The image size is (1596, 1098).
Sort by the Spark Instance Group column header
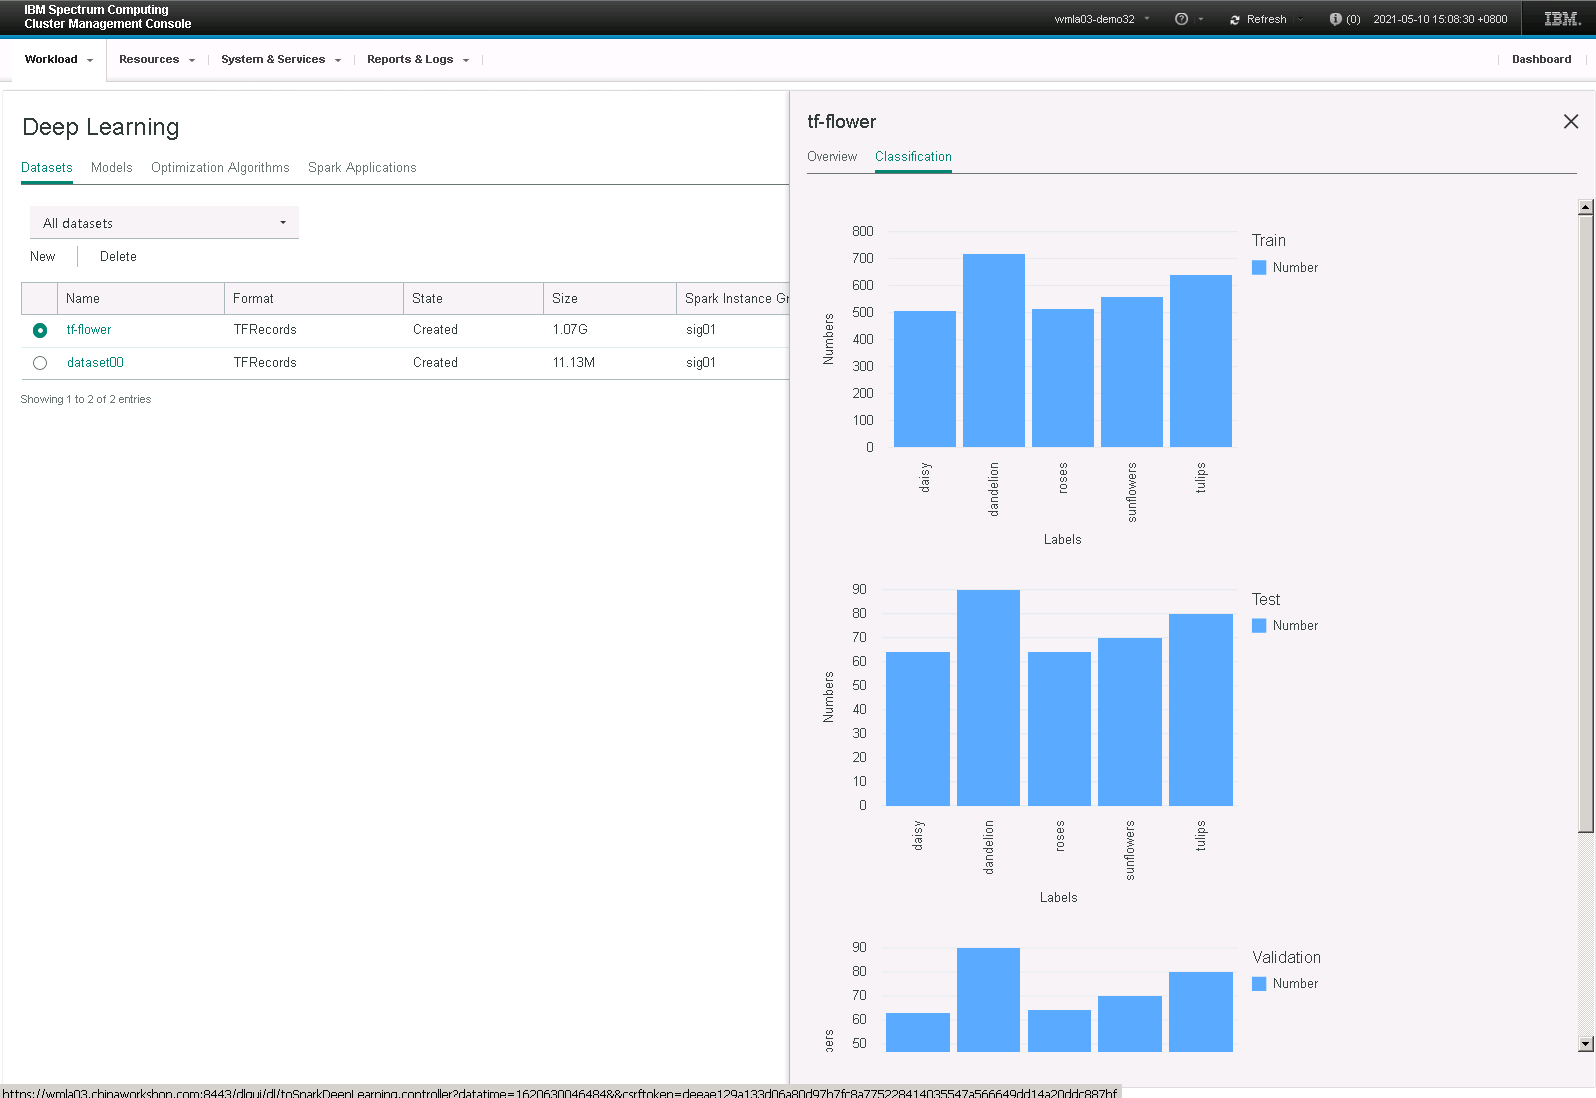pyautogui.click(x=733, y=299)
